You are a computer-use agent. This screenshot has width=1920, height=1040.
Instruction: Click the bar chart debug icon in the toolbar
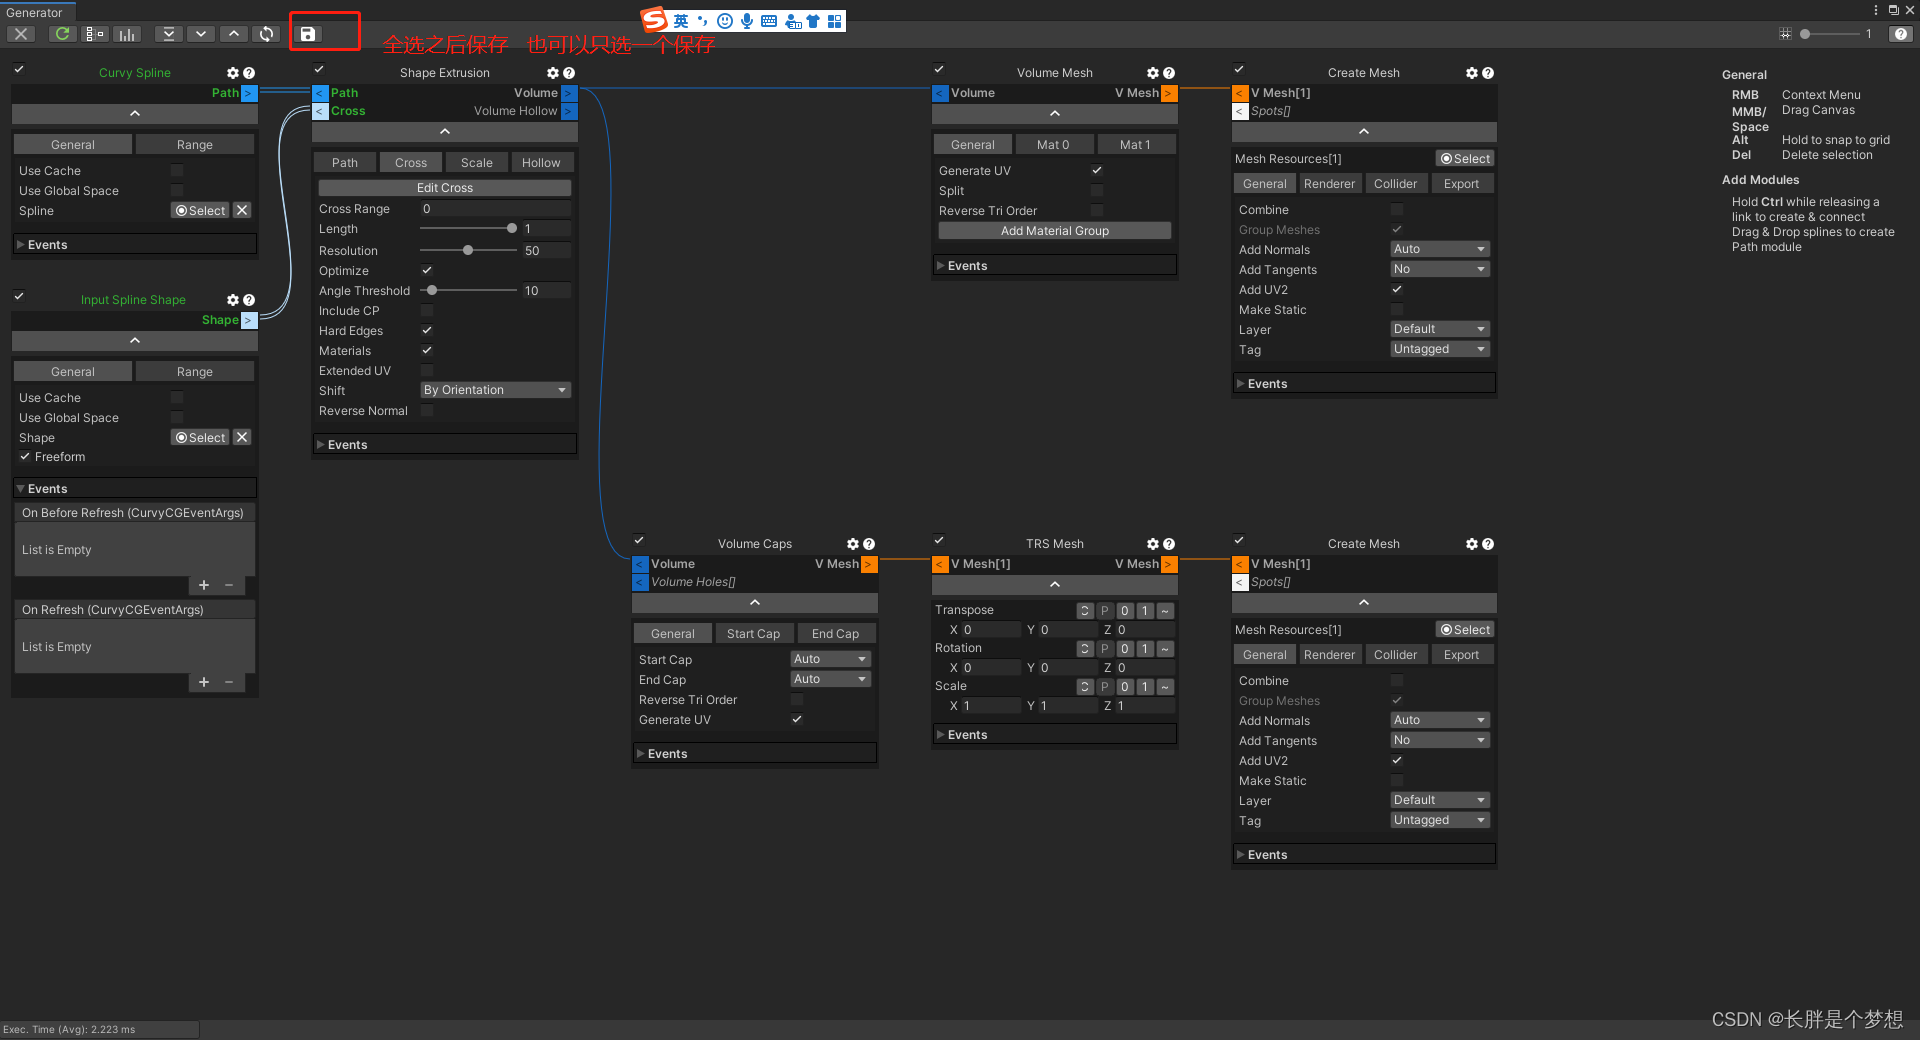pos(127,34)
